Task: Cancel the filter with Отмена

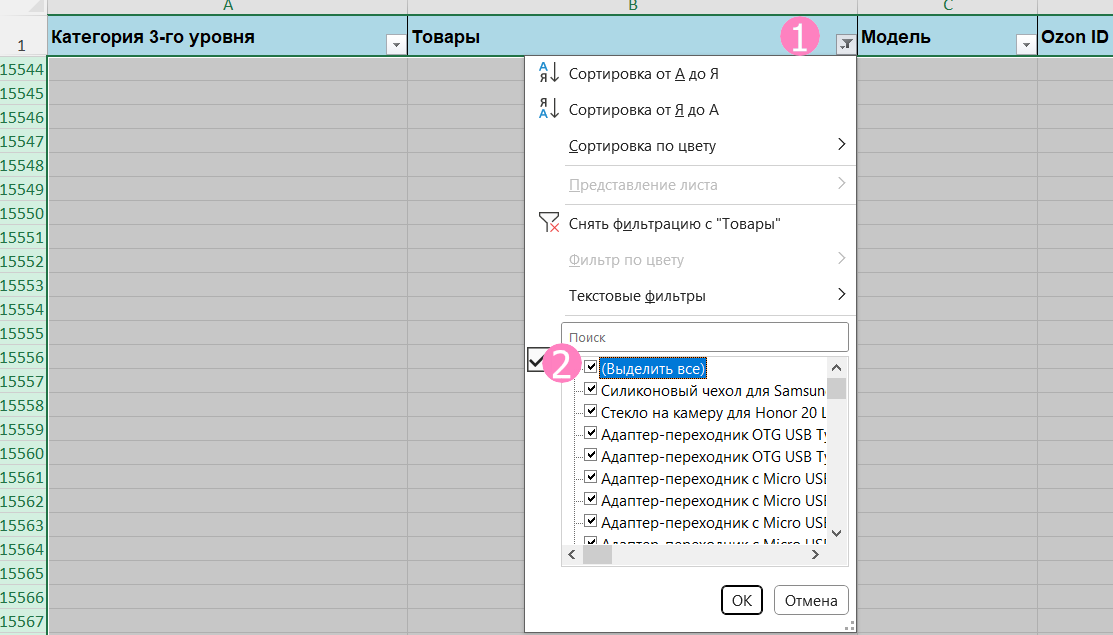Action: pos(811,600)
